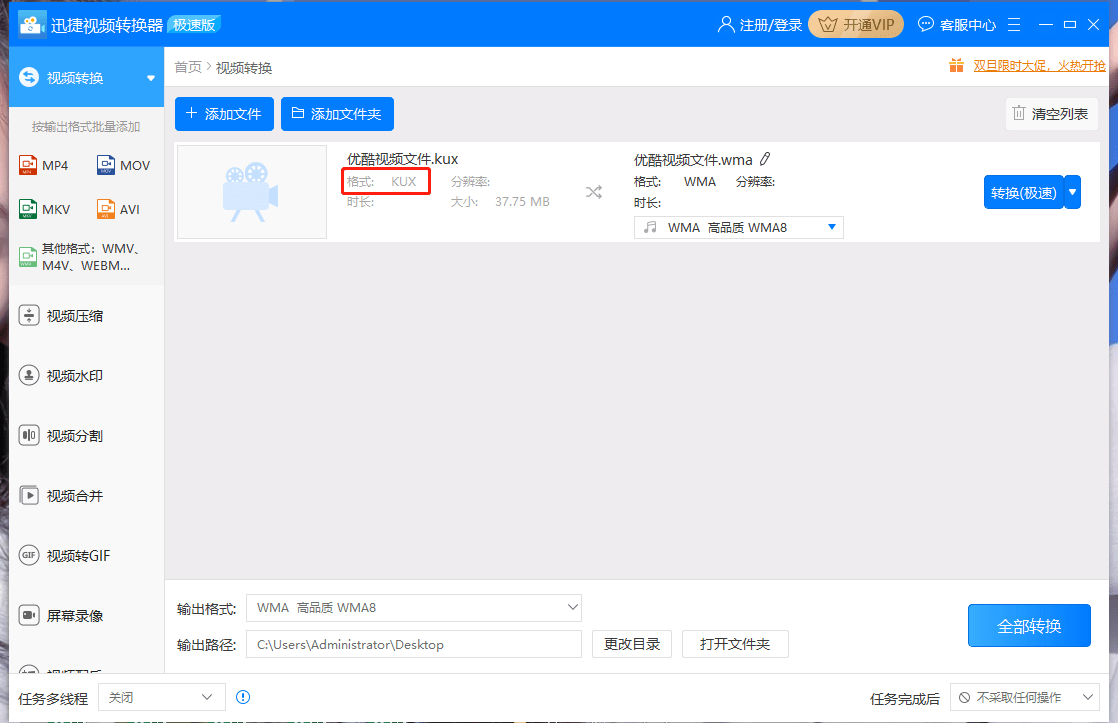Click 打开文件夹 button

(735, 644)
